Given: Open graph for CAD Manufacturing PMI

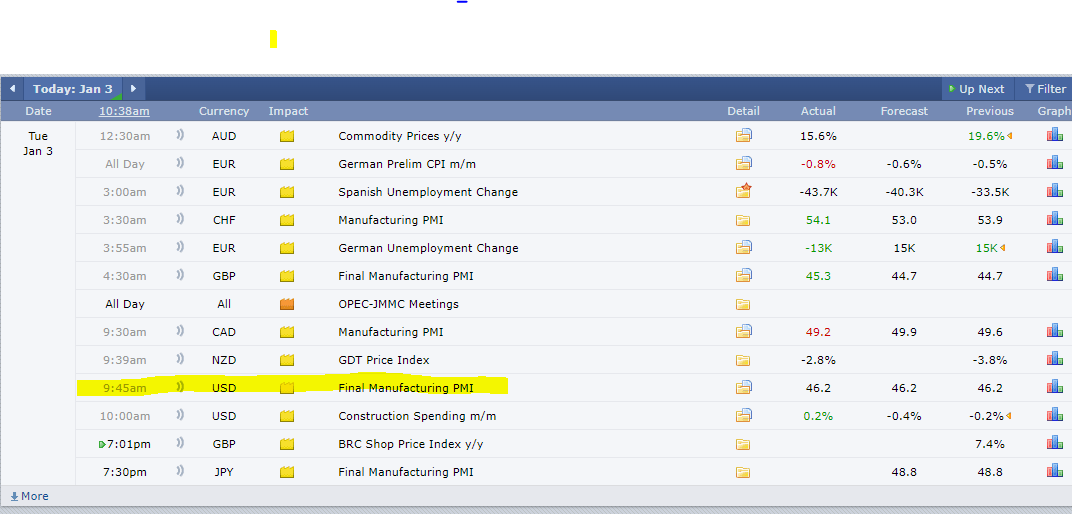Looking at the screenshot, I should (x=1054, y=331).
